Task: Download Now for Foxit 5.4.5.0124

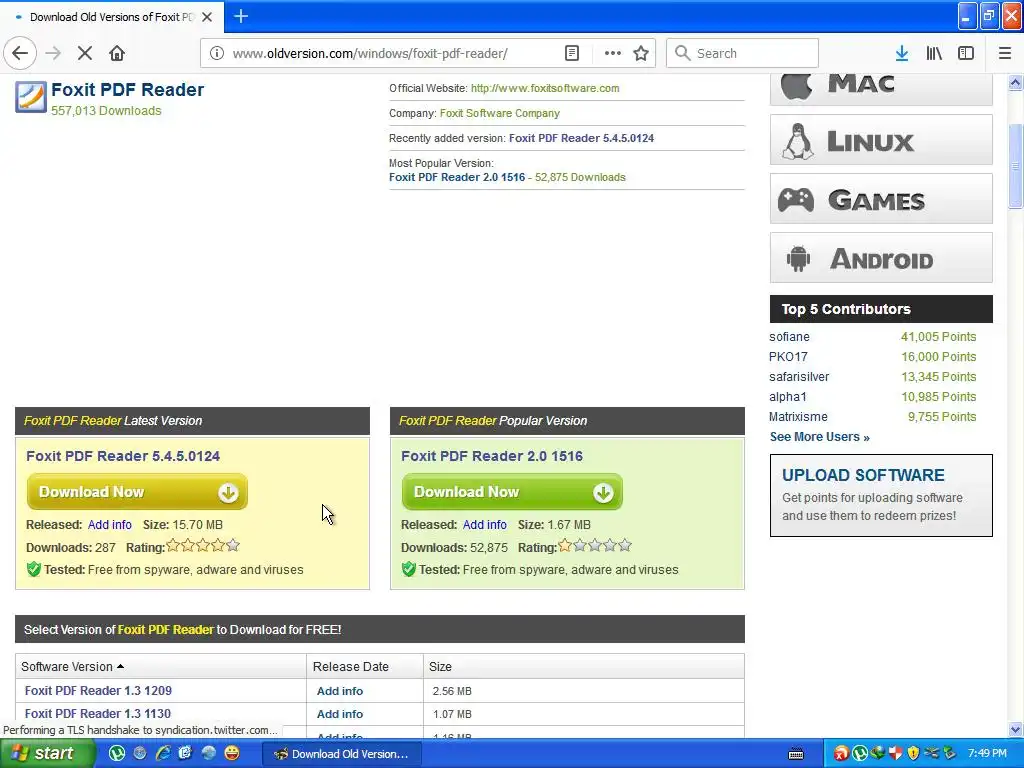Action: pyautogui.click(x=137, y=492)
